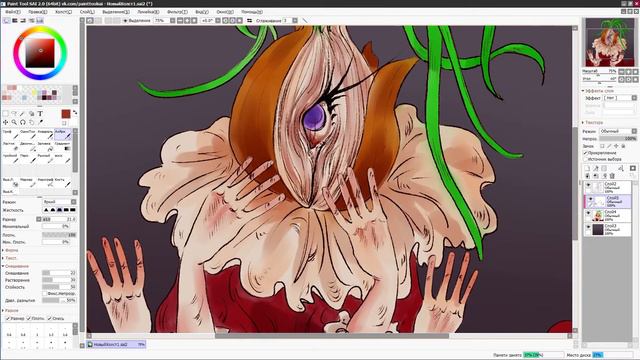This screenshot has height=360, width=640.
Task: Adjust the Смешивание blending slider
Action: click(x=59, y=273)
